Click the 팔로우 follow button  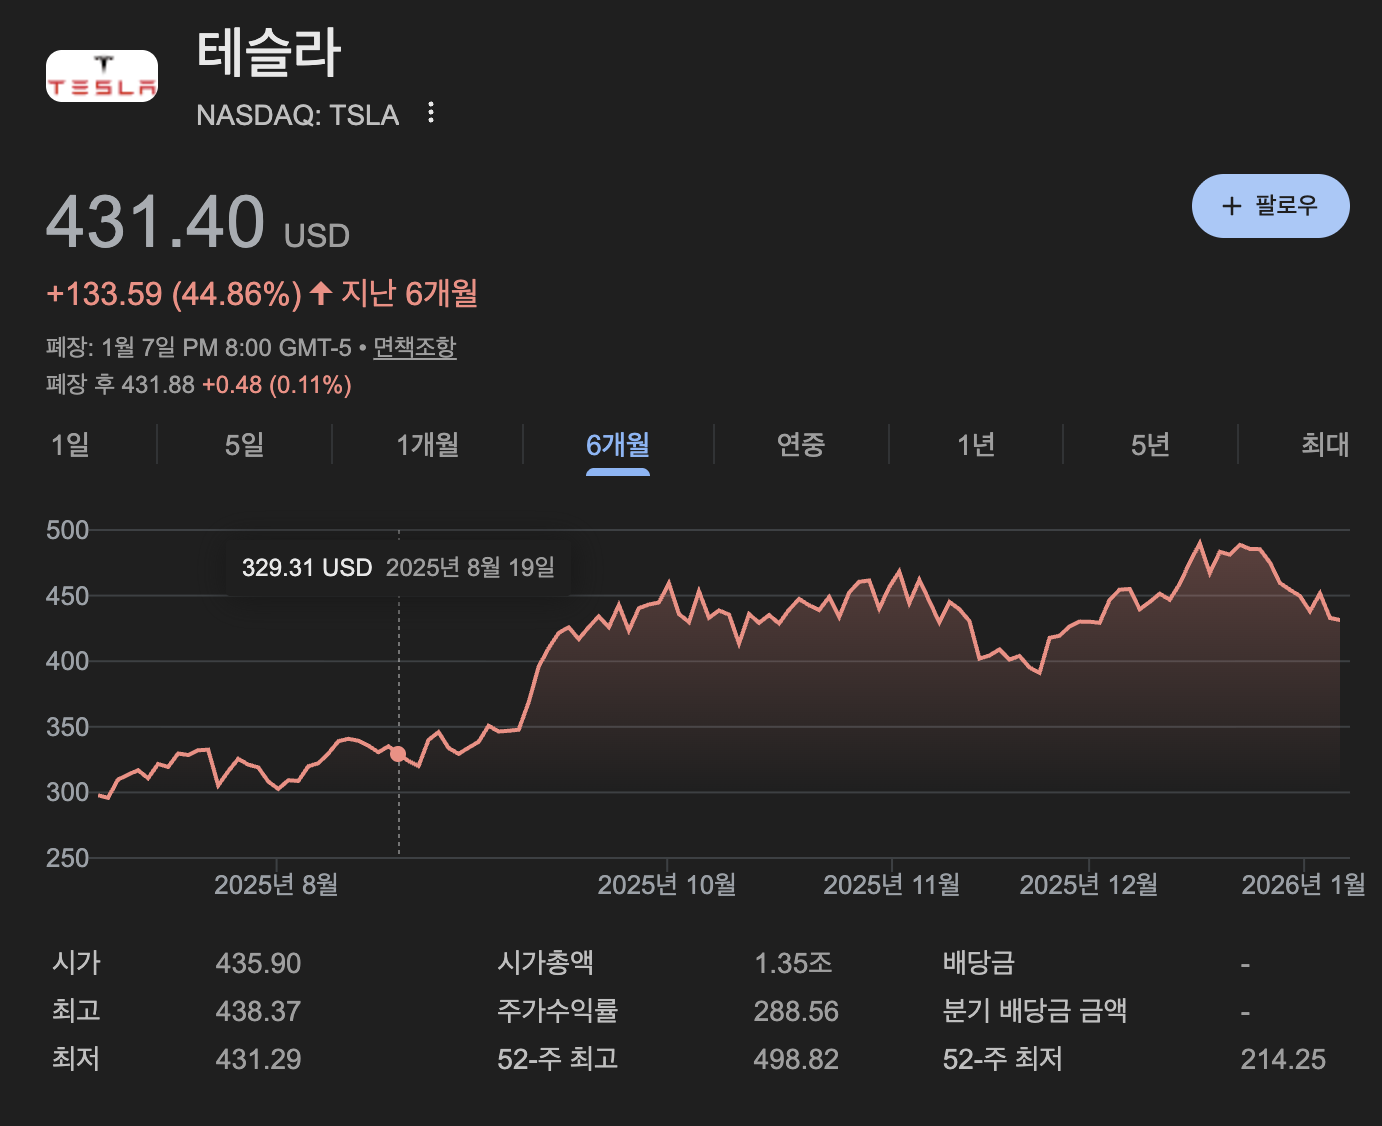coord(1270,206)
